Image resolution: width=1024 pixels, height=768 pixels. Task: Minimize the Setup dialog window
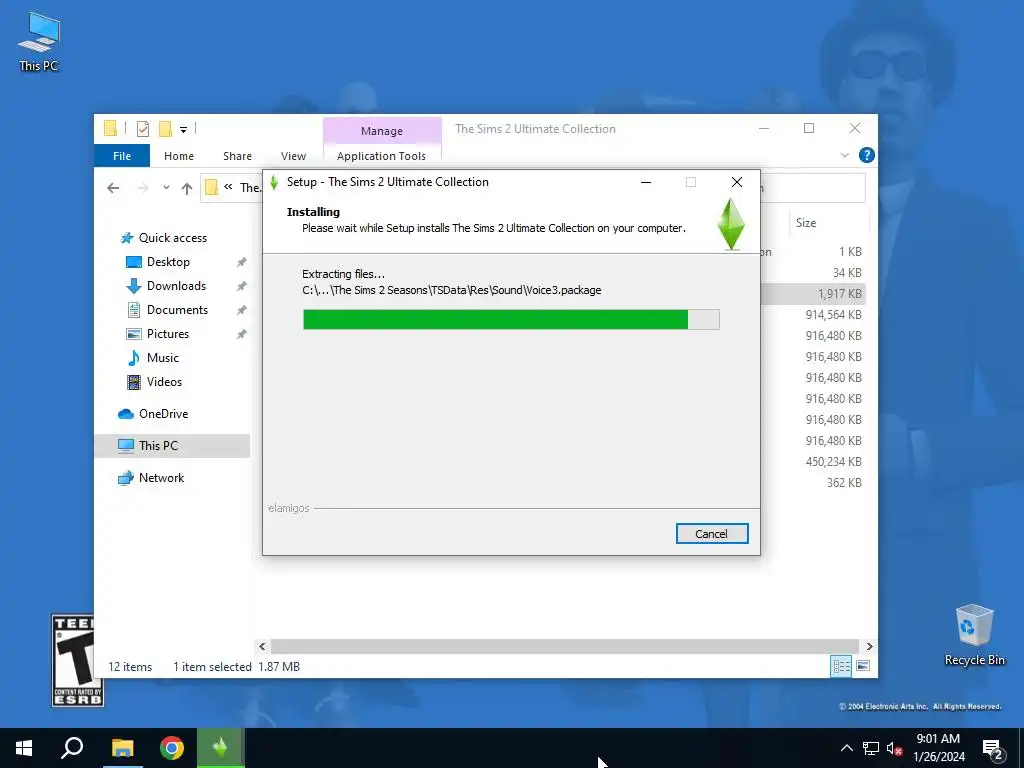tap(646, 182)
